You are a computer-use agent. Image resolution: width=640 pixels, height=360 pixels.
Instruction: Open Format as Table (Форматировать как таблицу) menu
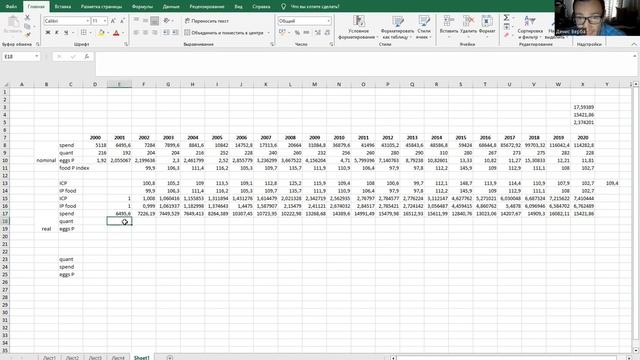[x=397, y=27]
